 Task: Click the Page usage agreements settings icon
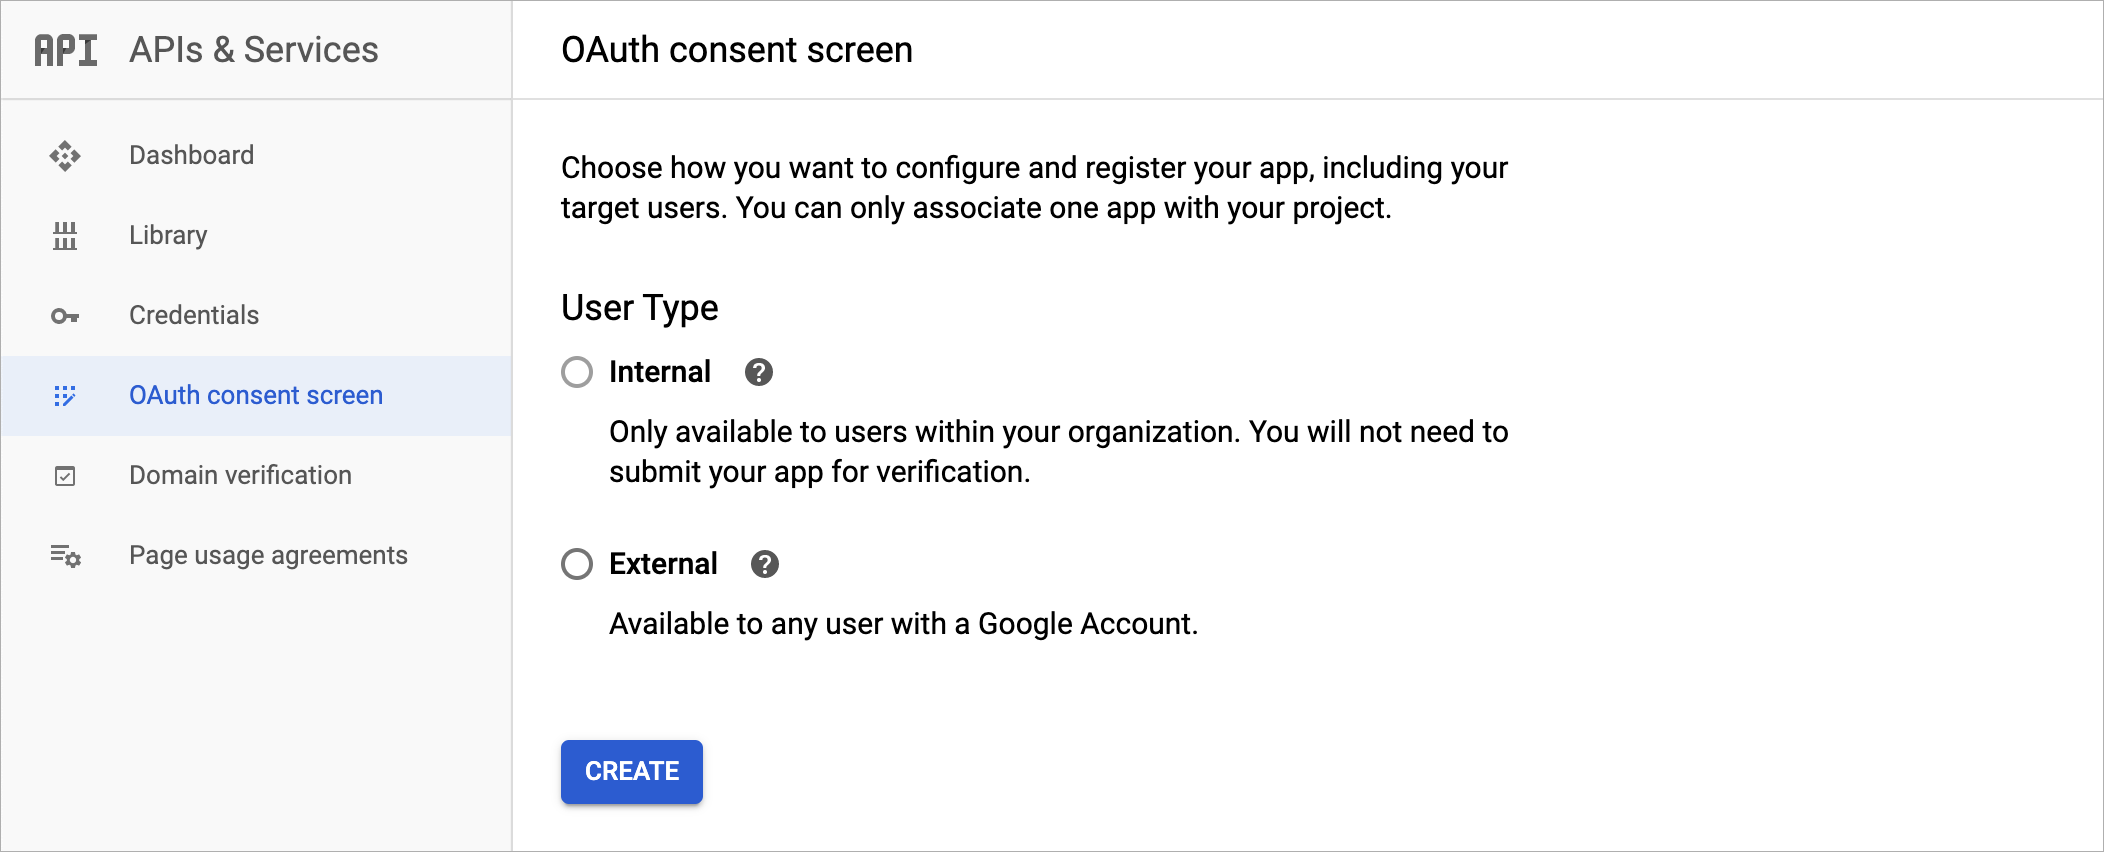coord(65,556)
